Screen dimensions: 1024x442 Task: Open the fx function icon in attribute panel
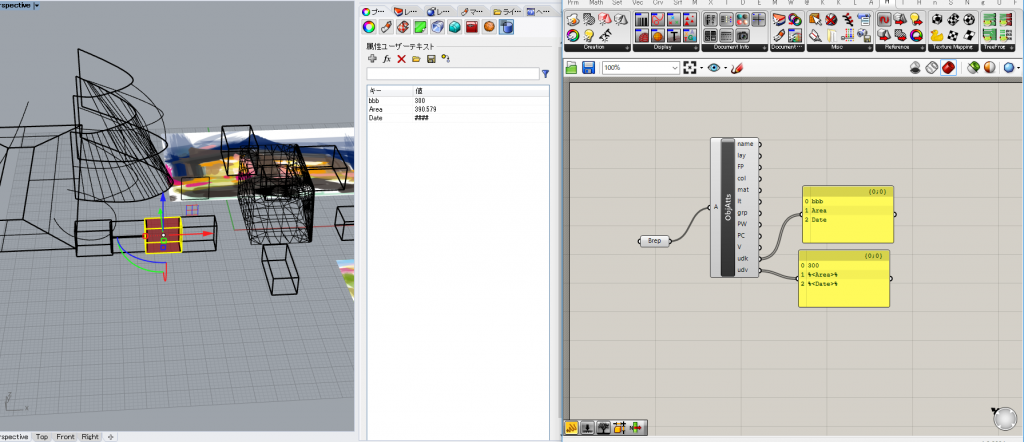pos(387,59)
